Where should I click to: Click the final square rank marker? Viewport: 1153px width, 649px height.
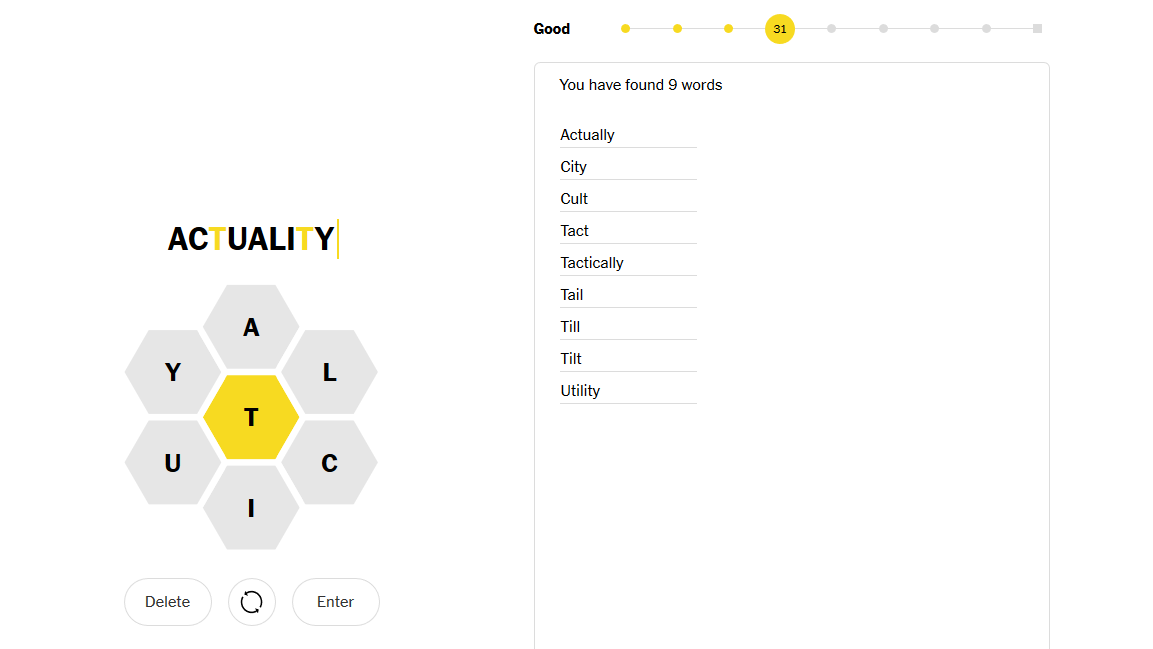1037,29
